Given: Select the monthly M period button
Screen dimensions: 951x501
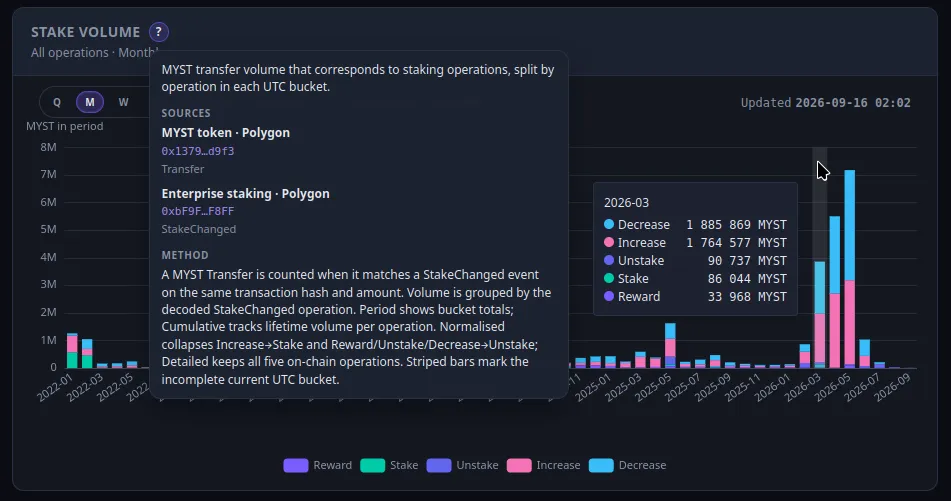Looking at the screenshot, I should [90, 102].
